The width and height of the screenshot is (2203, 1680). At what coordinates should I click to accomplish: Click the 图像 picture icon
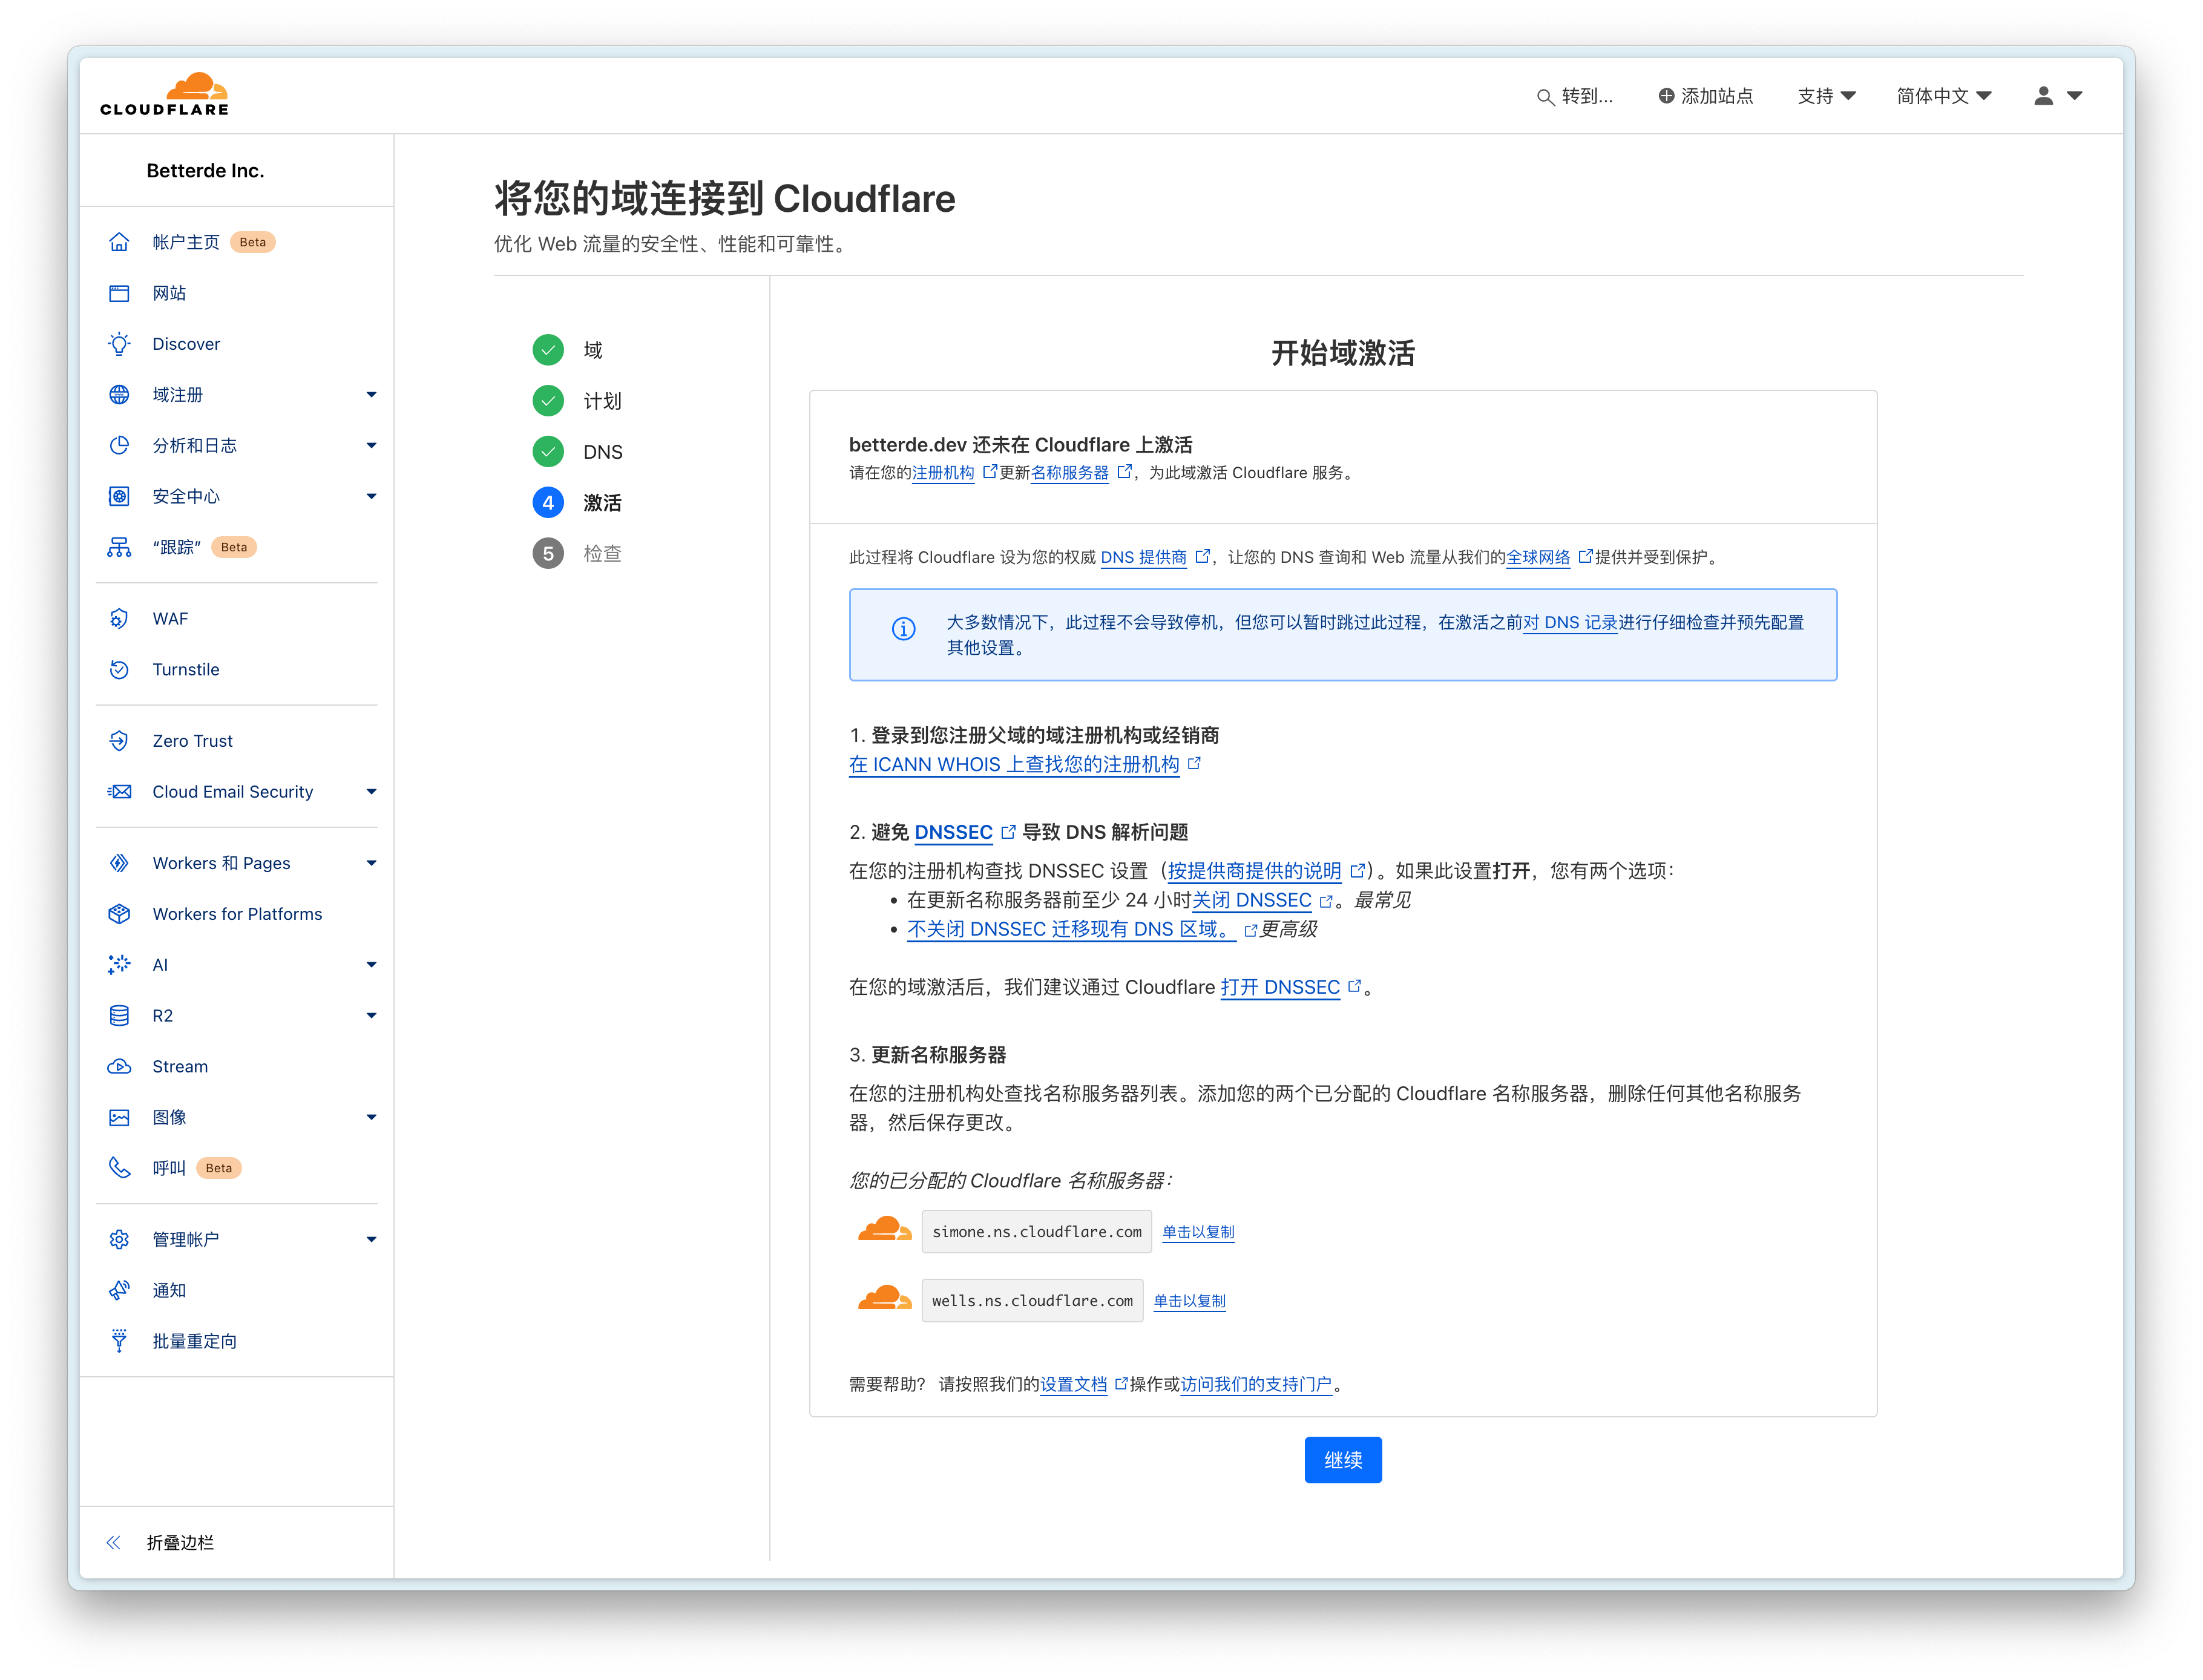(119, 1117)
